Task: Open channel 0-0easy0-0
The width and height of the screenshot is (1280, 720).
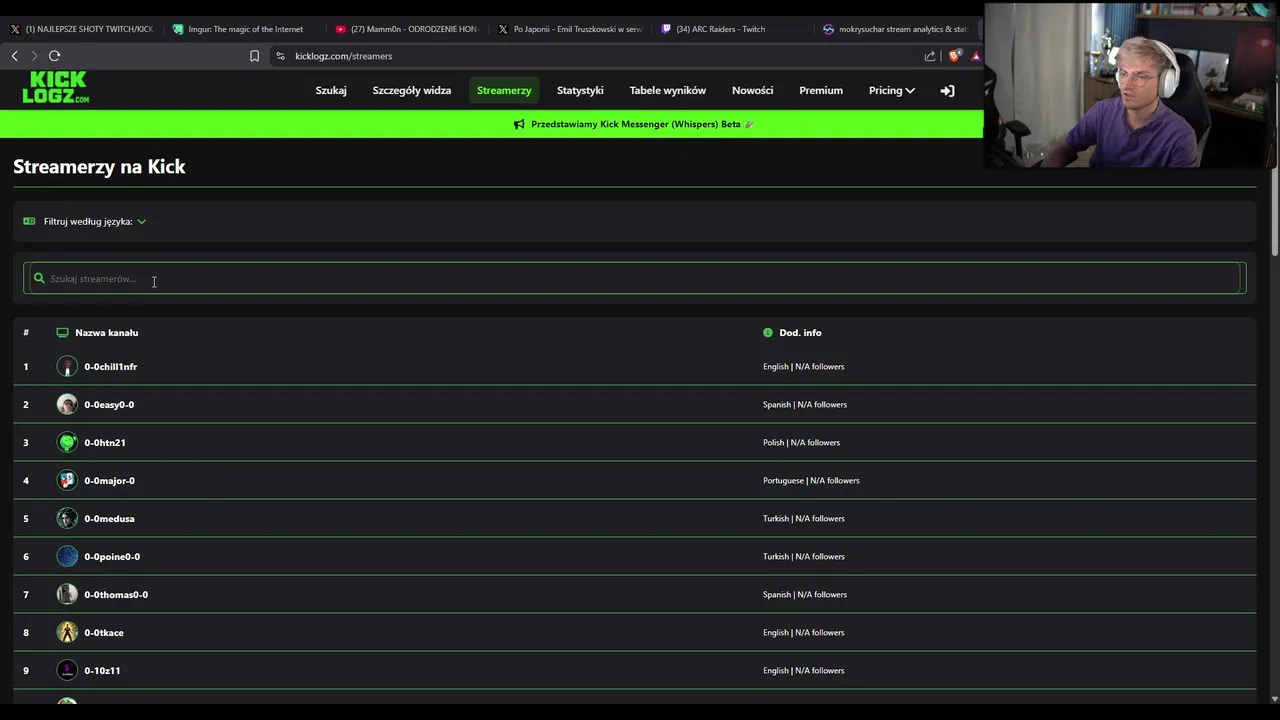Action: [x=109, y=405]
